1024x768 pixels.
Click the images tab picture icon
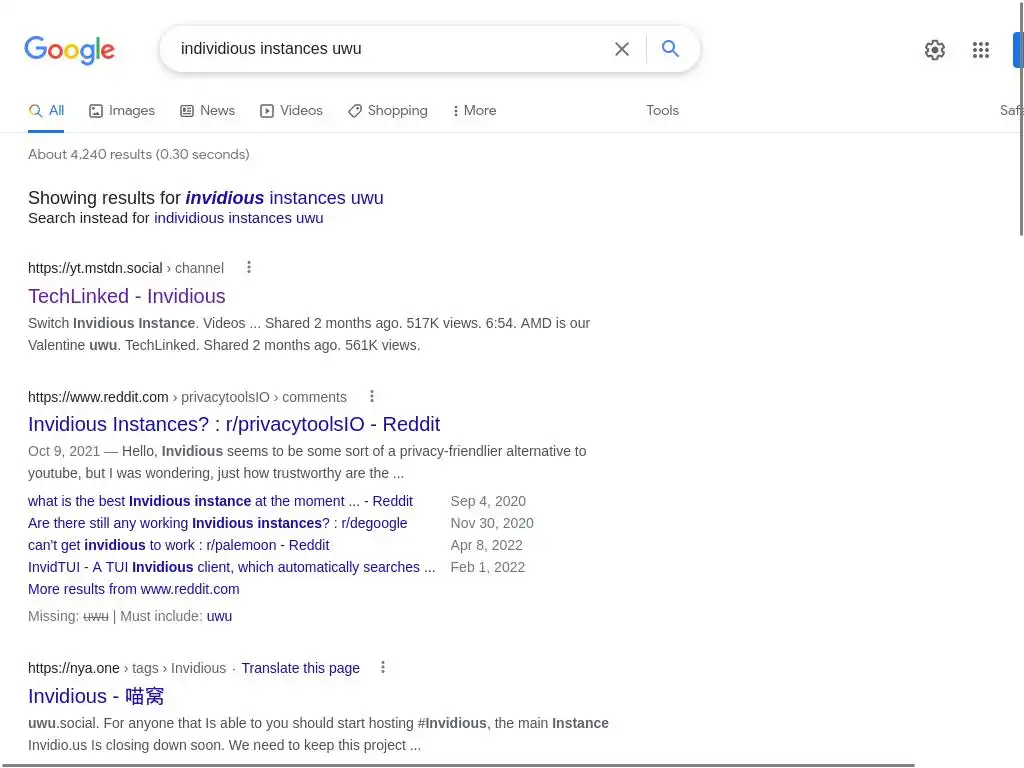(96, 111)
